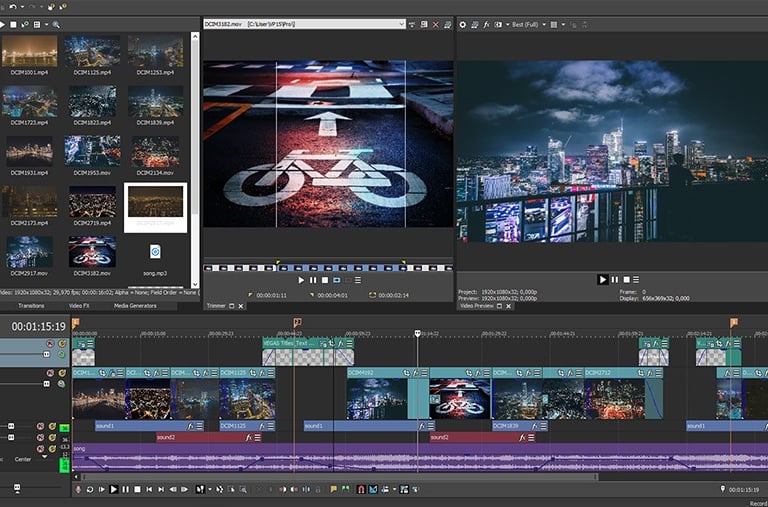Toggle loop playback in Trimmer

coord(336,280)
